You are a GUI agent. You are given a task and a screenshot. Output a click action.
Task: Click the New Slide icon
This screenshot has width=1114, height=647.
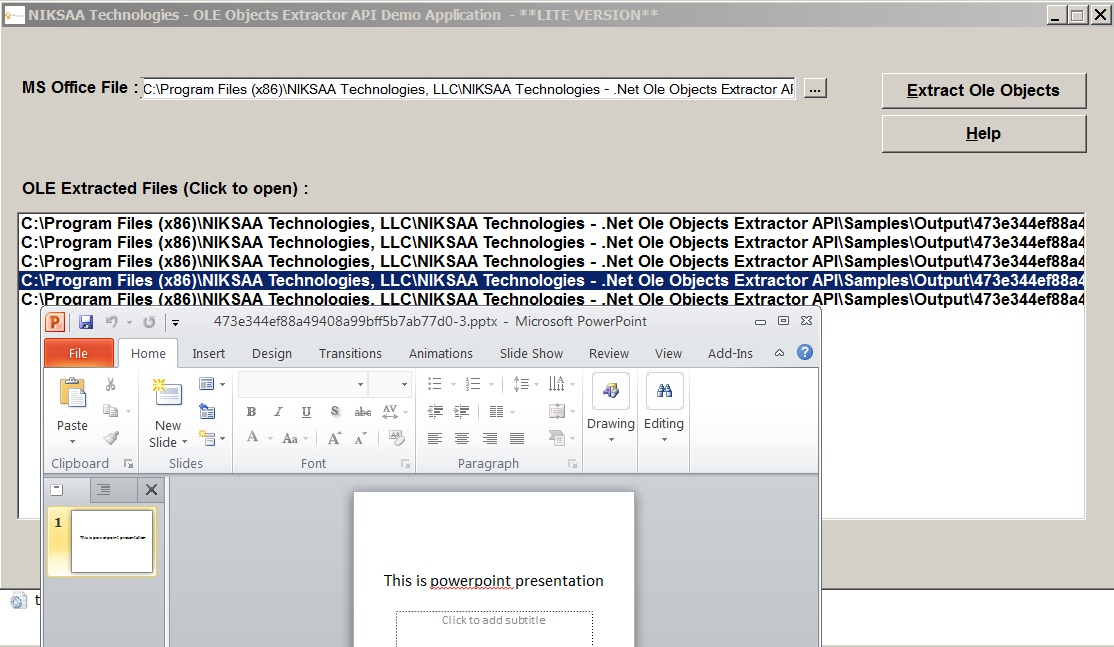click(x=168, y=392)
